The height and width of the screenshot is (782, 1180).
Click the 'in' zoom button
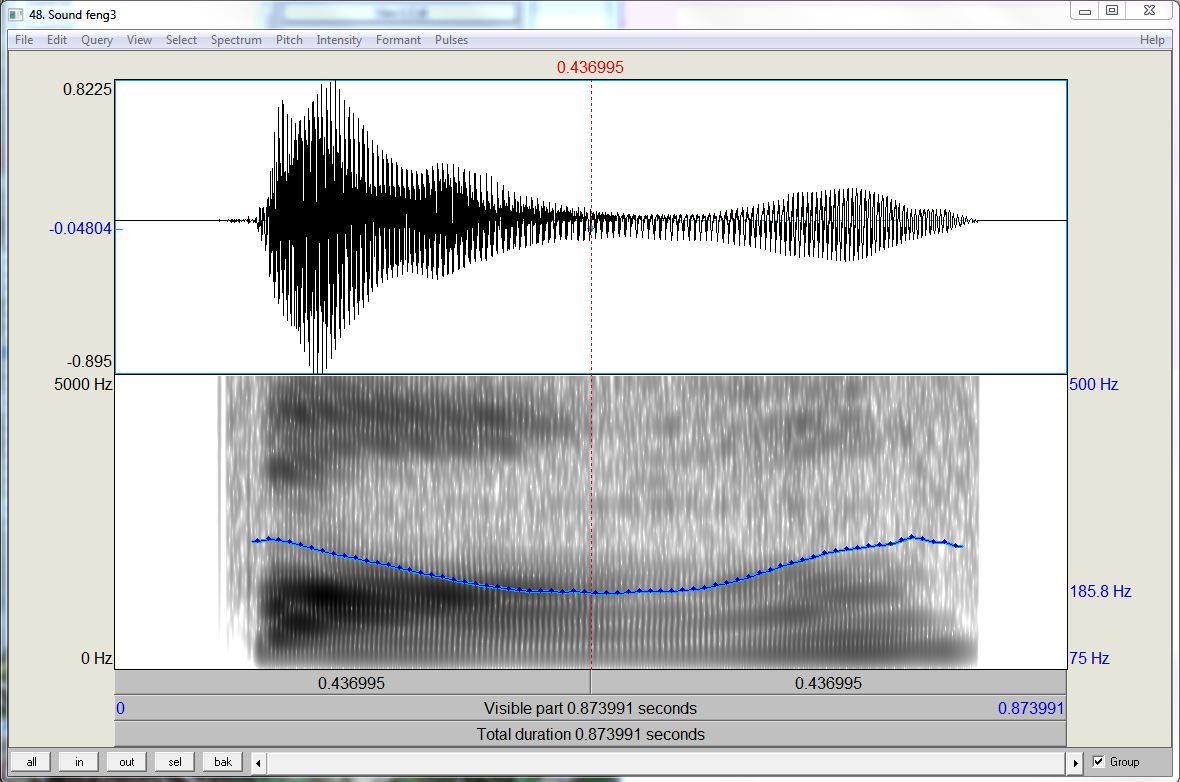(79, 762)
